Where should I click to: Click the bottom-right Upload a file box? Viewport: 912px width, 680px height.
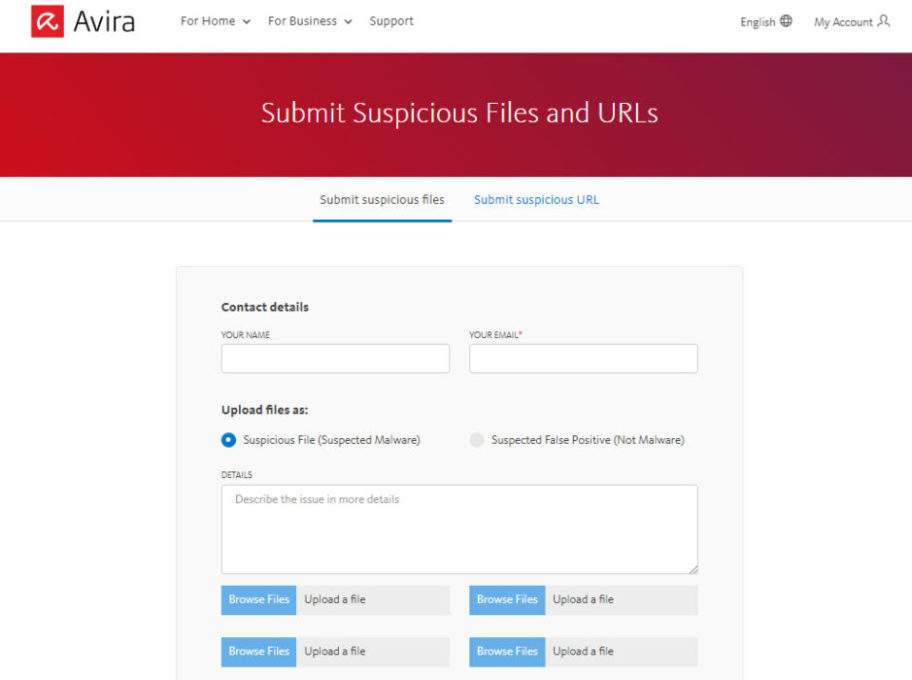click(x=621, y=651)
